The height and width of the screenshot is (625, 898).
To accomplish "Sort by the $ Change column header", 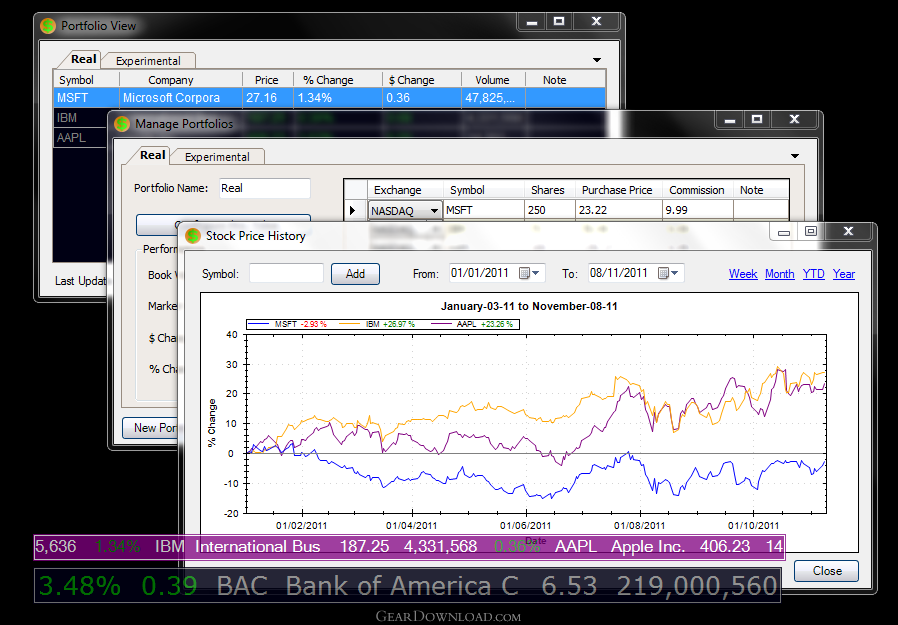I will [x=422, y=80].
